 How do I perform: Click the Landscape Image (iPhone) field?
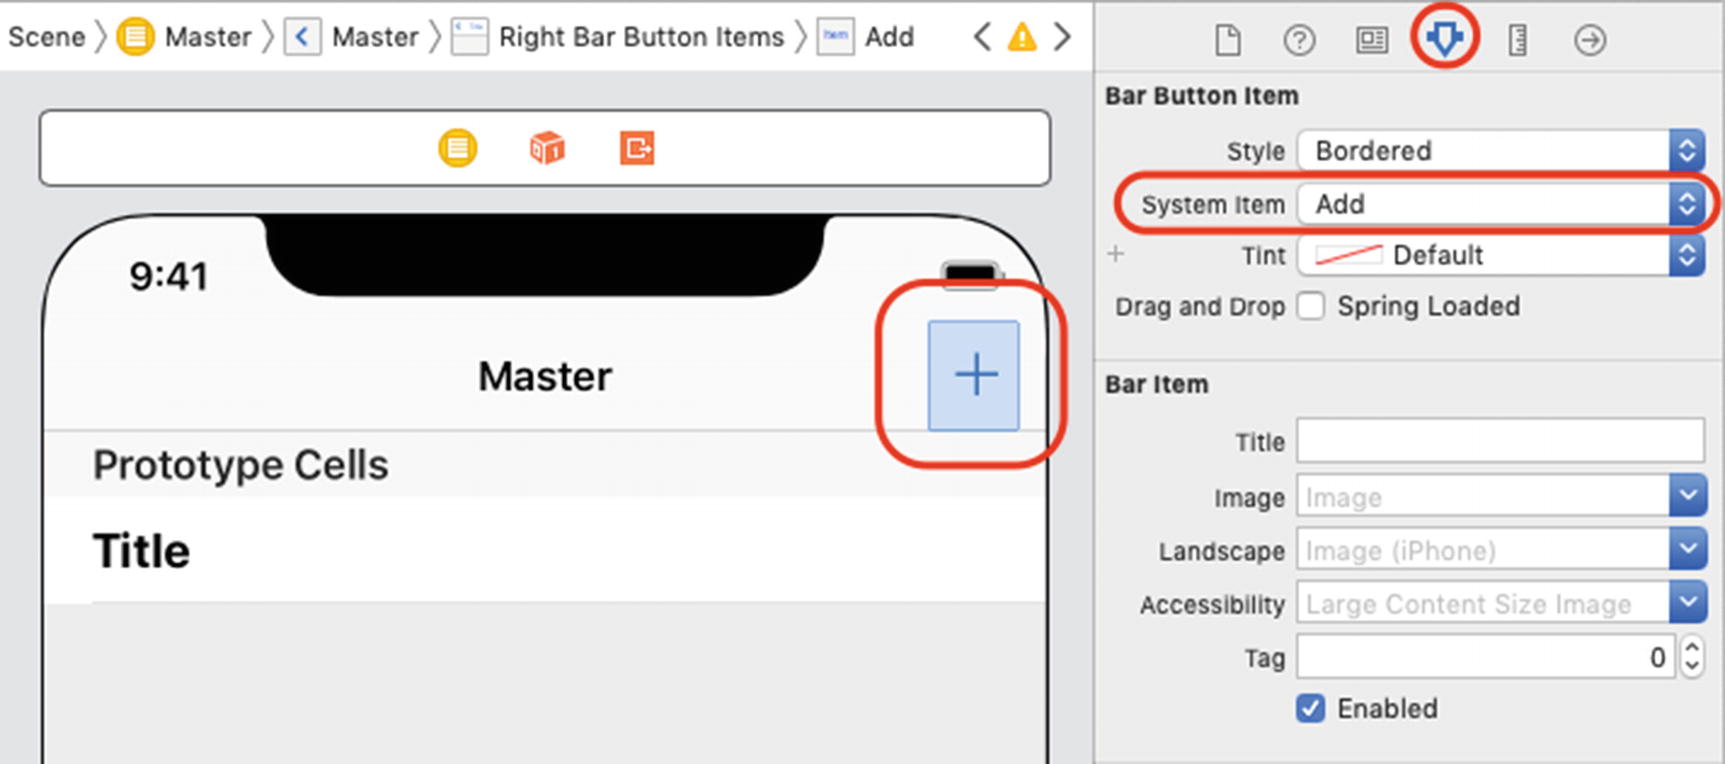tap(1483, 549)
